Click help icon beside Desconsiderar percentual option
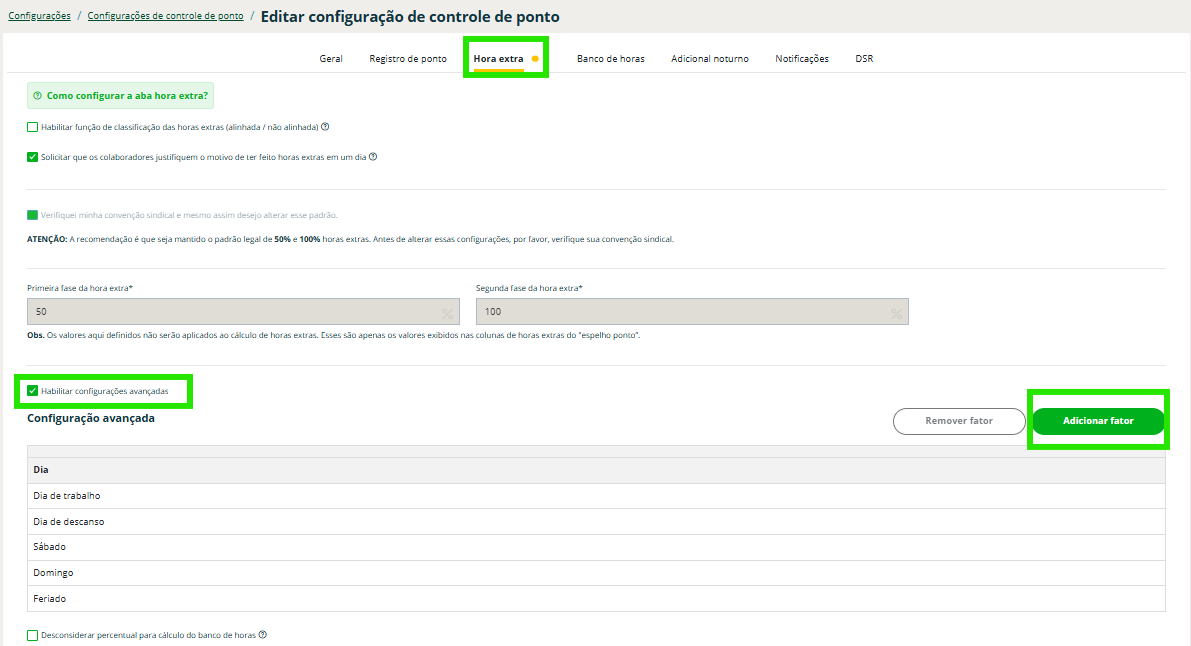Viewport: 1191px width, 646px height. tap(263, 635)
